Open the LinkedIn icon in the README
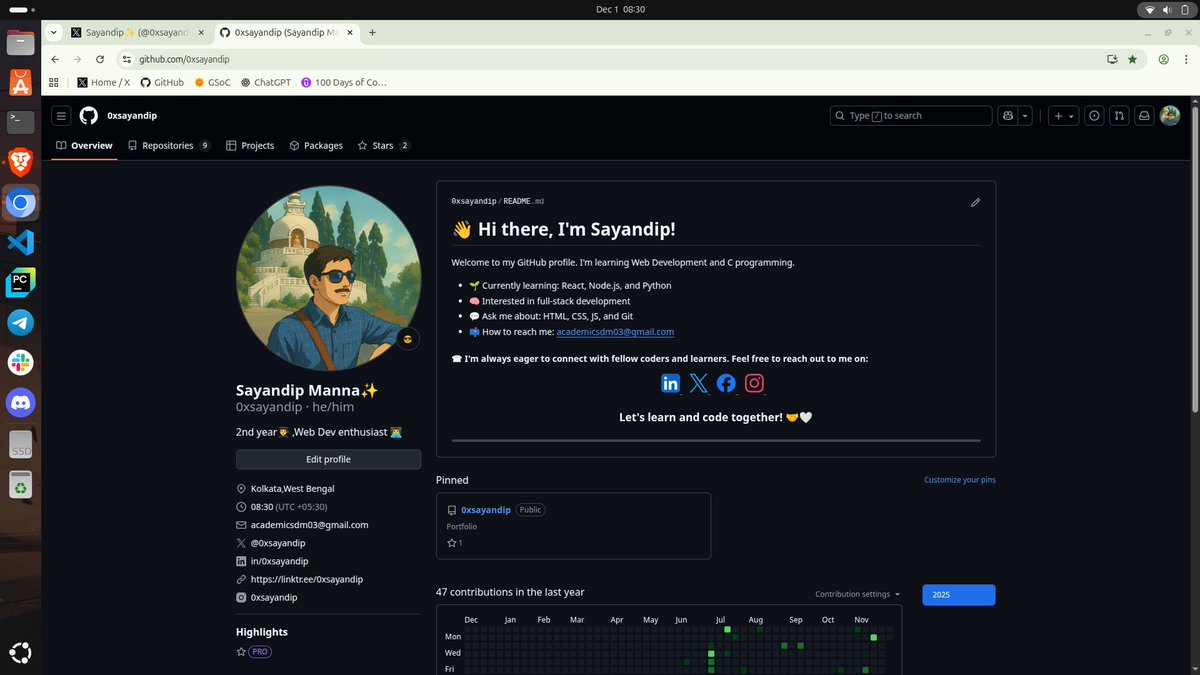Image resolution: width=1200 pixels, height=675 pixels. click(x=671, y=382)
